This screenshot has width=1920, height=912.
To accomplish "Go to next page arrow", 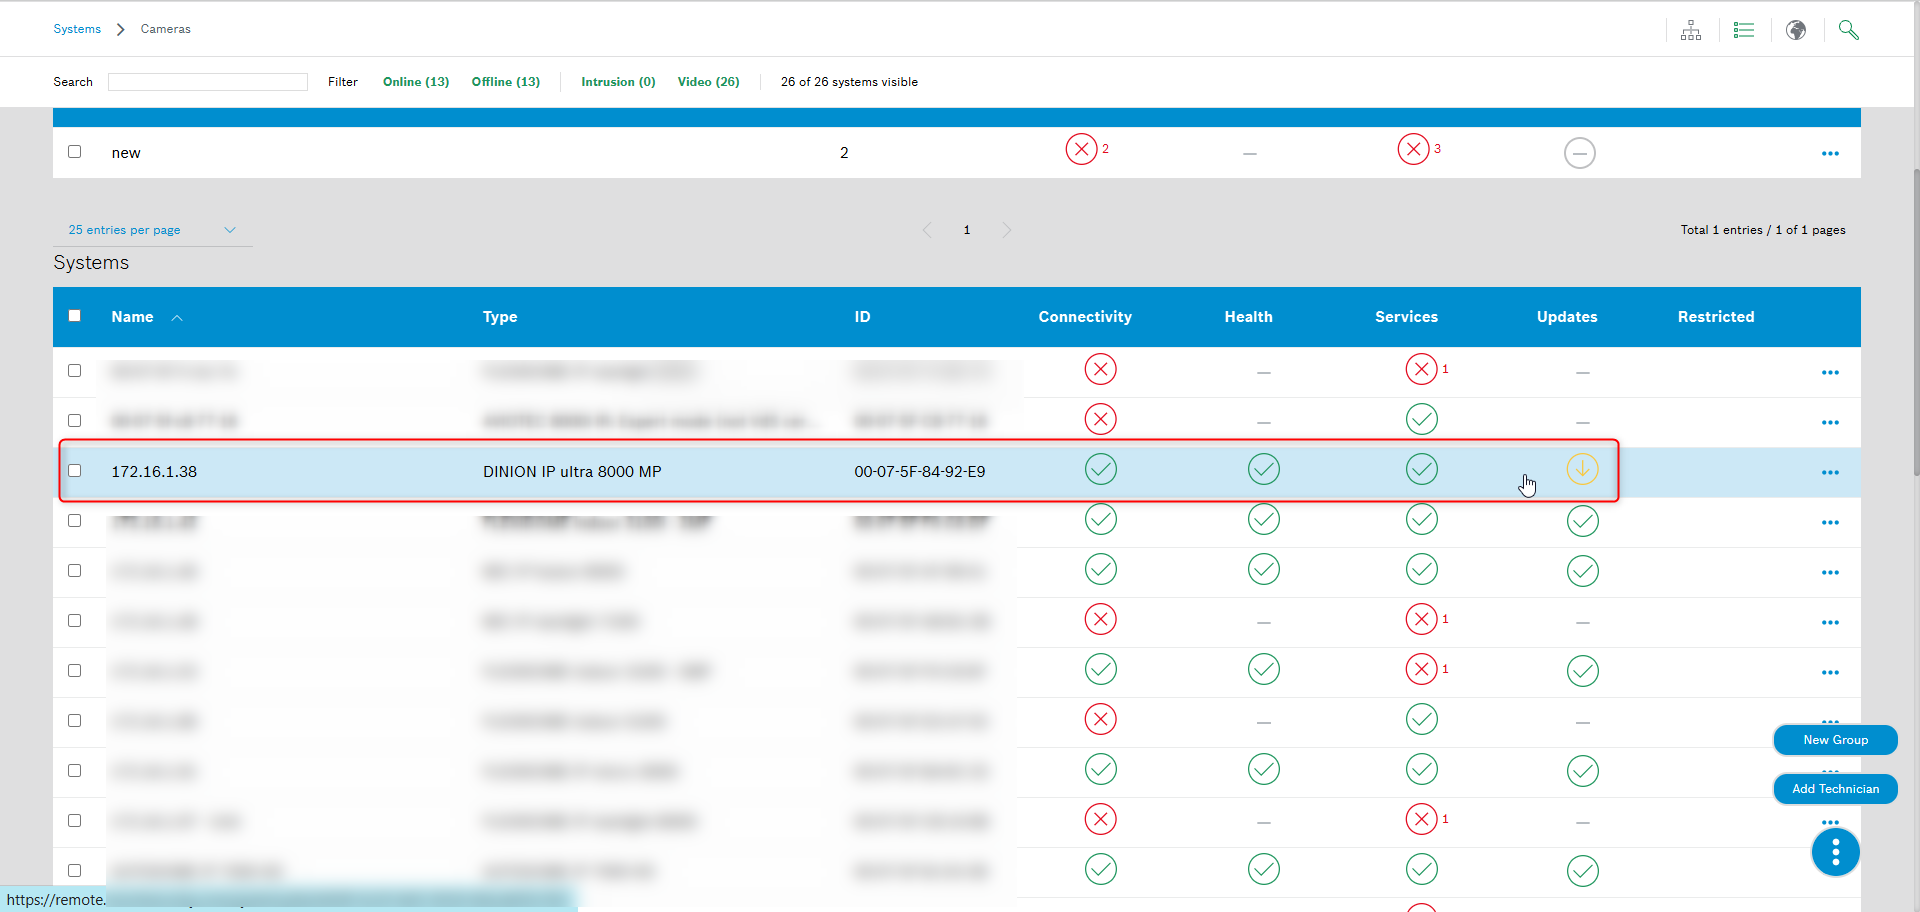I will pyautogui.click(x=1007, y=230).
